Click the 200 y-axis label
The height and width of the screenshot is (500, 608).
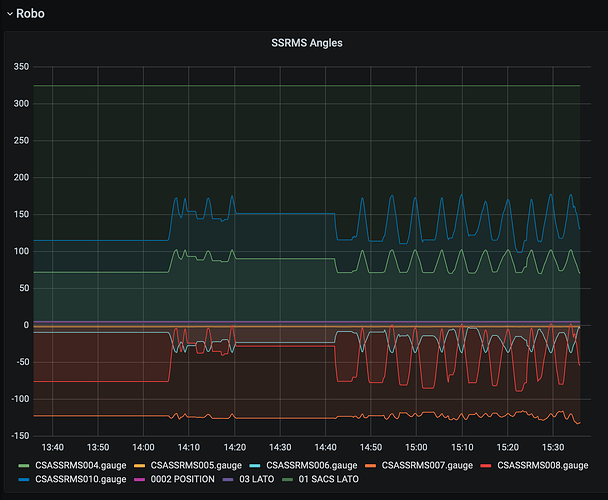pyautogui.click(x=21, y=178)
